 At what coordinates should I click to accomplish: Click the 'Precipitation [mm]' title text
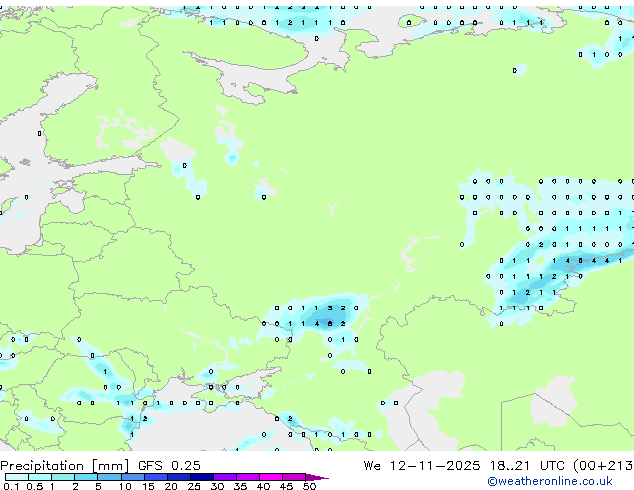[65, 466]
